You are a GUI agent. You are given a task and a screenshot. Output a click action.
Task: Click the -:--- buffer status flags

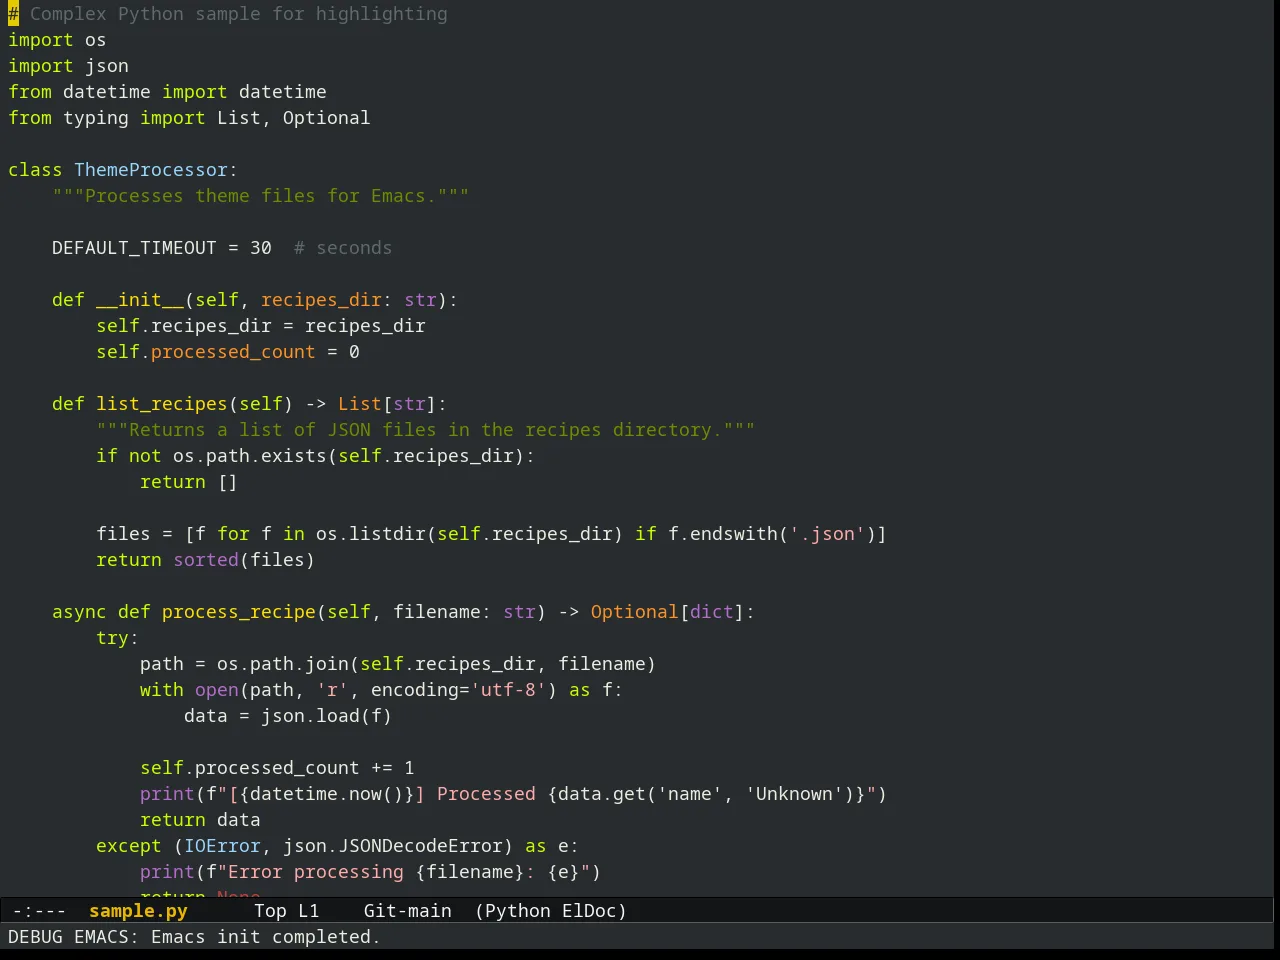[x=39, y=911]
